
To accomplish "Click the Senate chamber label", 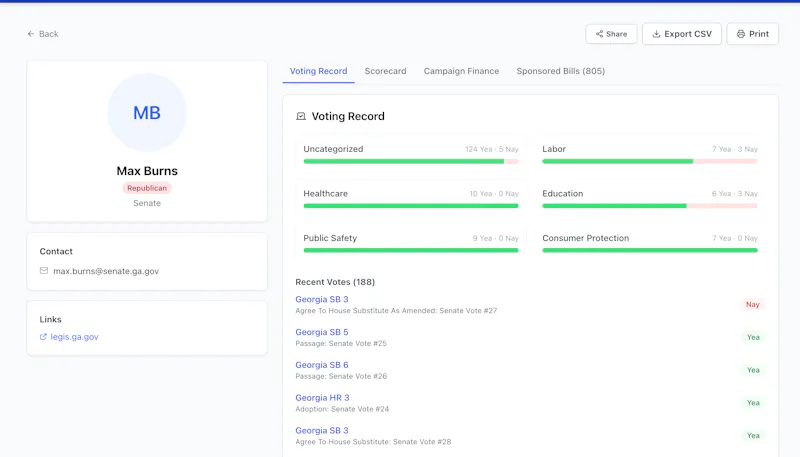I will [147, 203].
